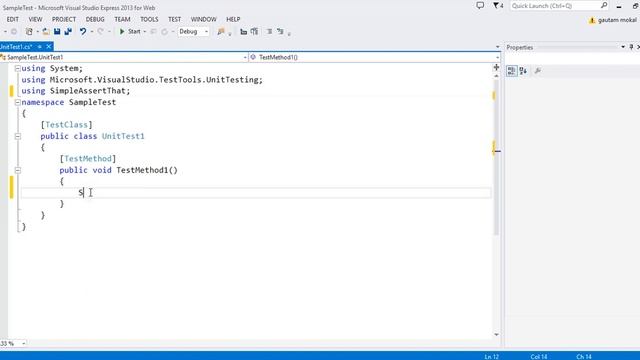Image resolution: width=640 pixels, height=360 pixels.
Task: Click the disabled browser refresh icon
Action: (164, 31)
